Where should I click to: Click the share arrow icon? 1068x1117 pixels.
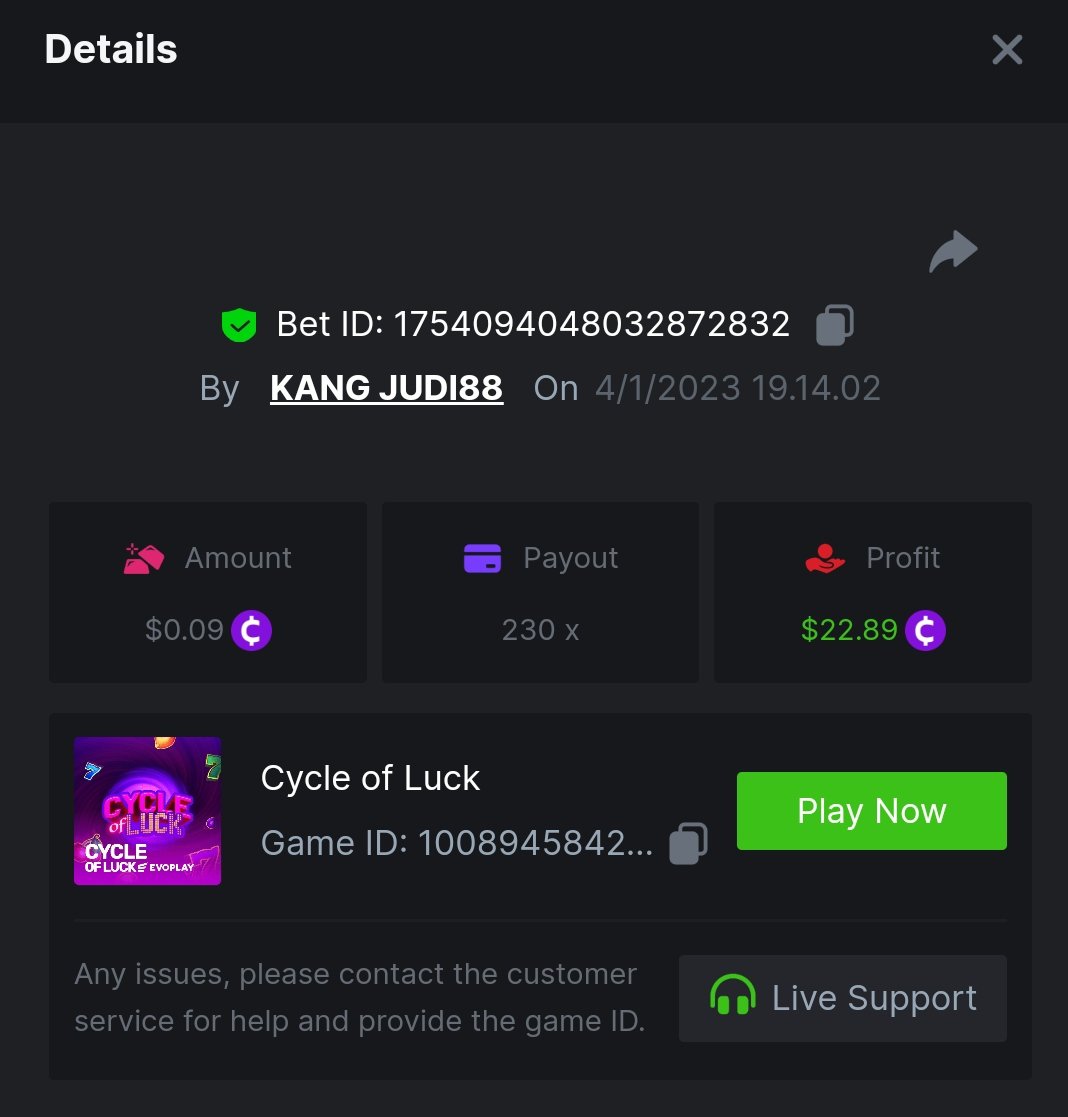coord(953,251)
